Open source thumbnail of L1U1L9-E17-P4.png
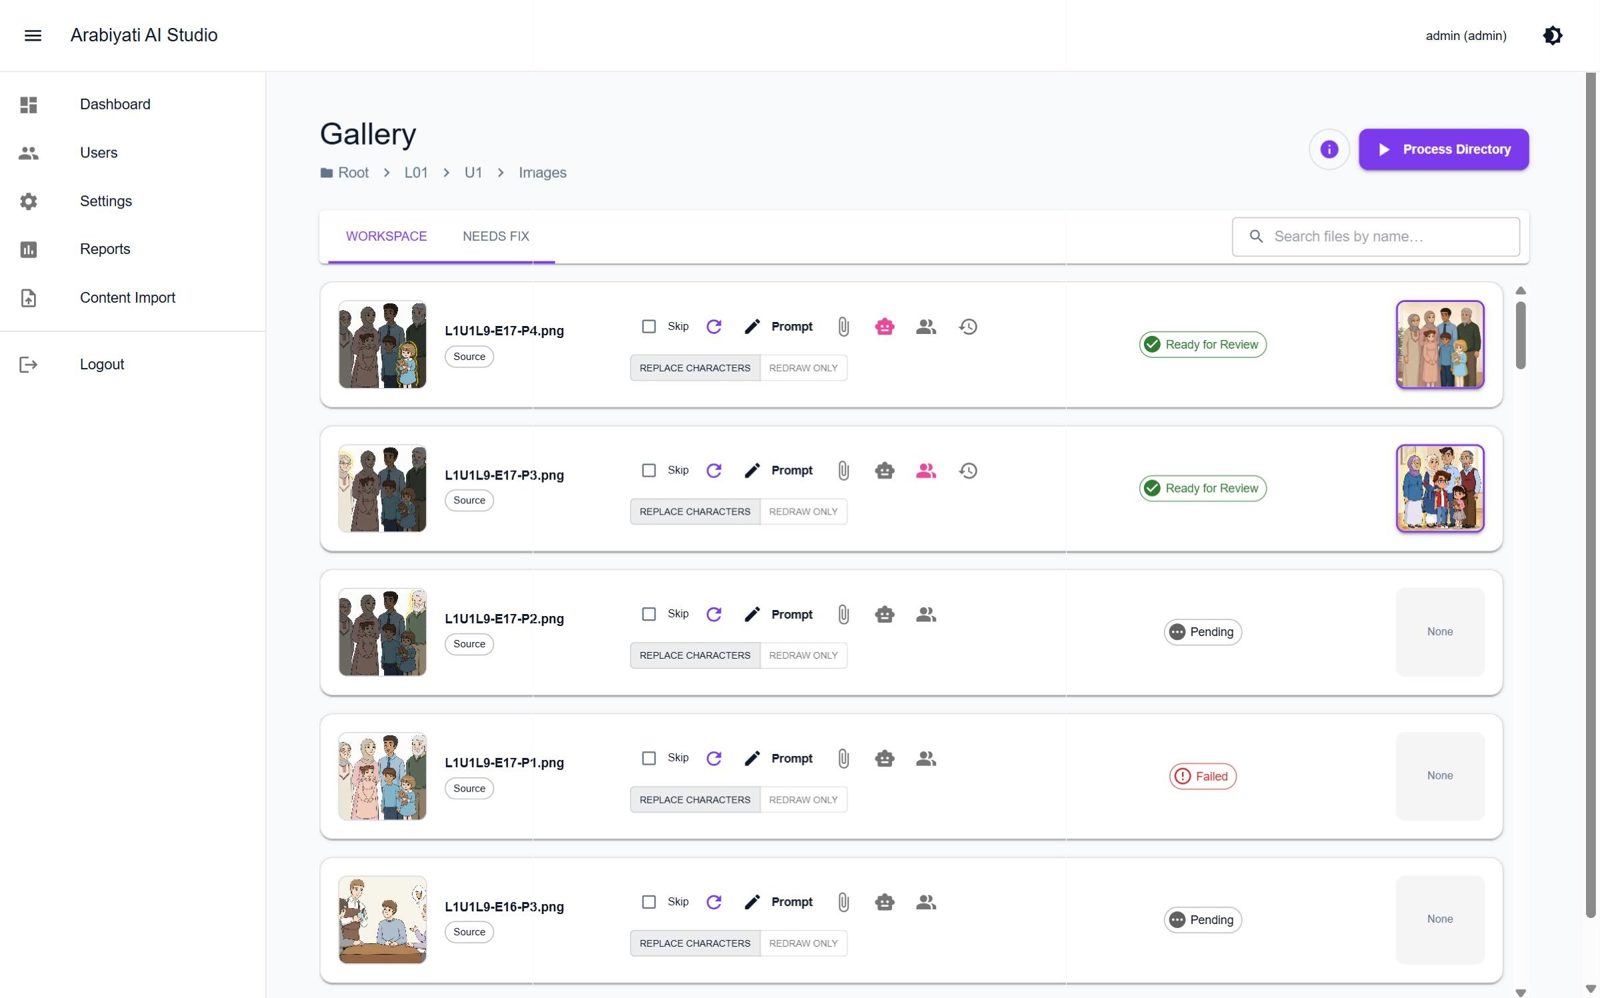Screen dimensions: 1600x998 click(383, 345)
